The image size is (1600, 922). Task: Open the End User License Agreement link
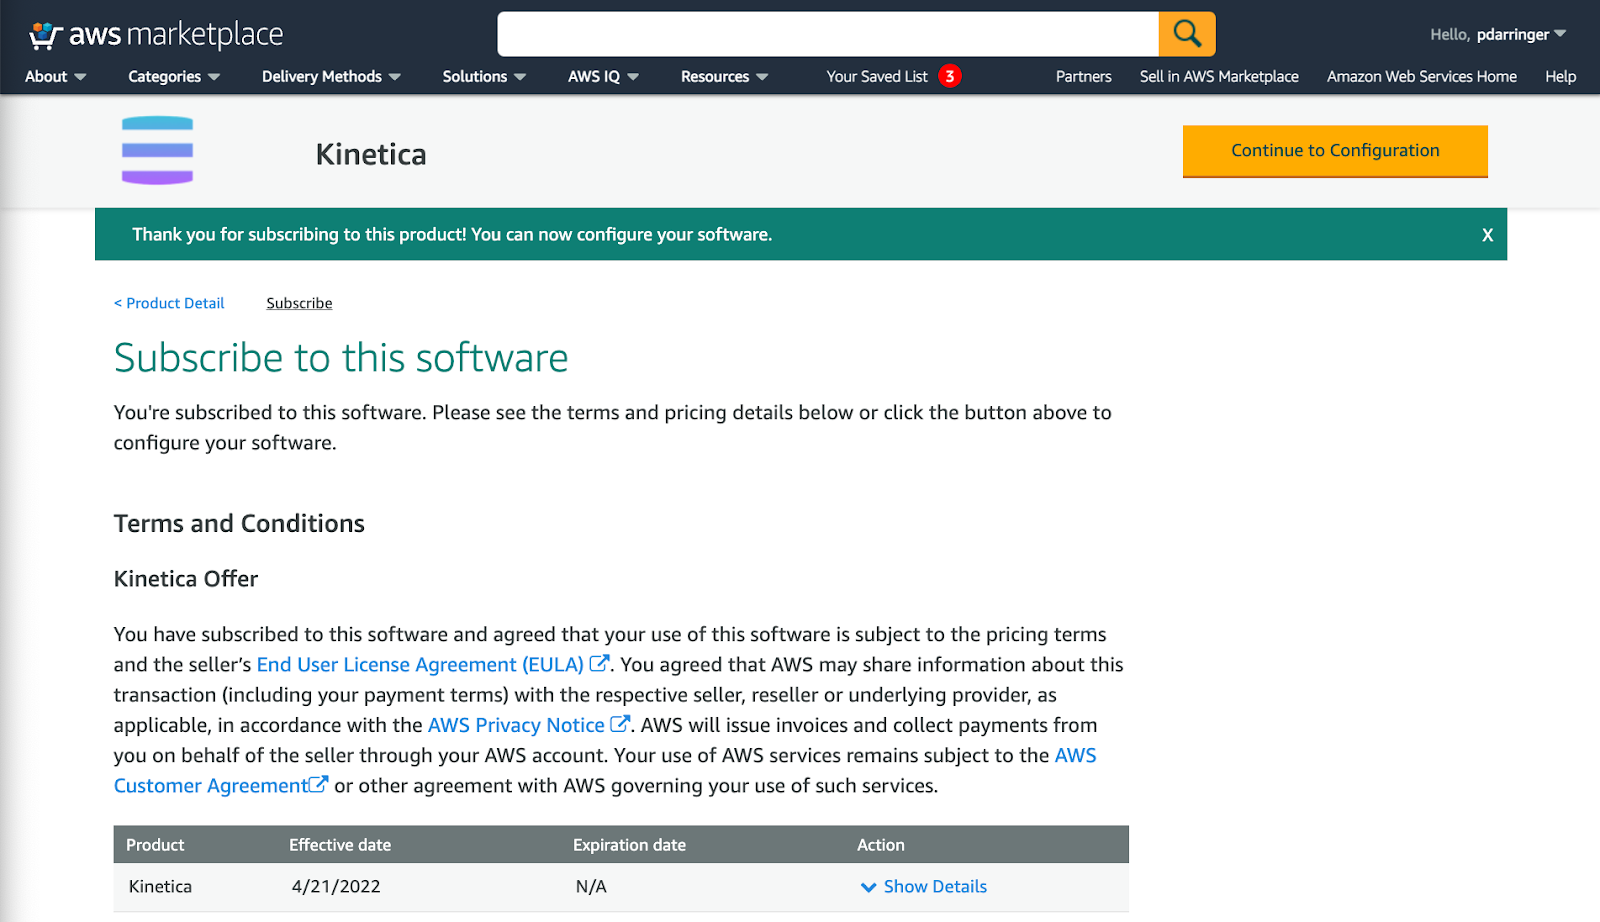(420, 663)
